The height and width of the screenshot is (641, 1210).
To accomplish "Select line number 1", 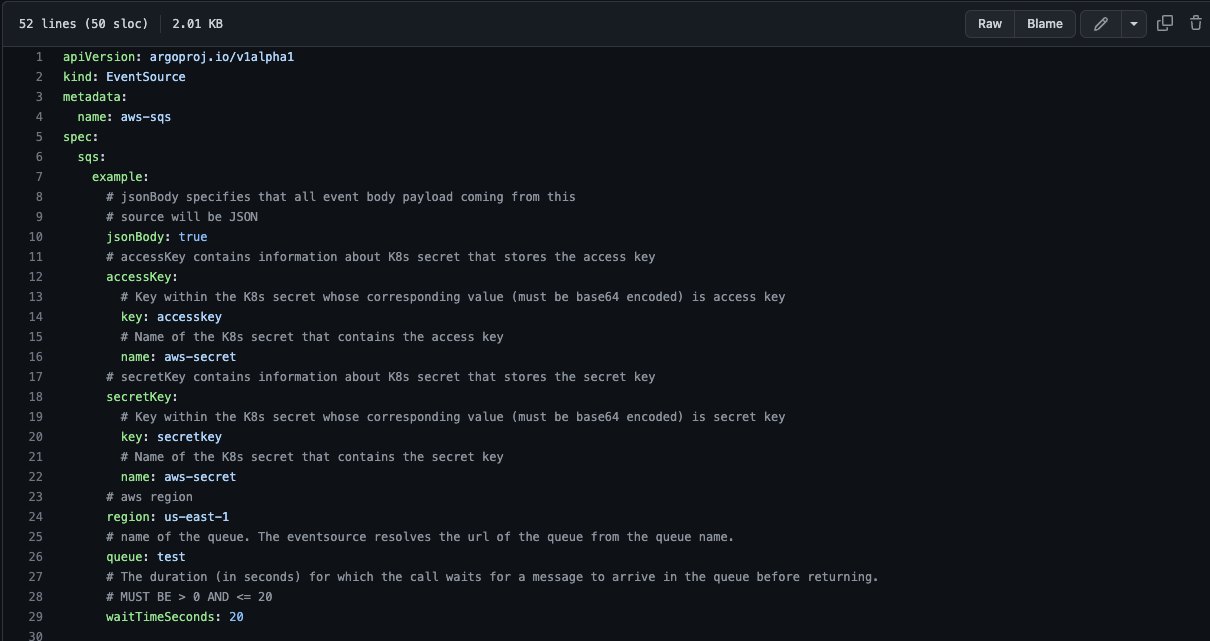I will coord(39,57).
